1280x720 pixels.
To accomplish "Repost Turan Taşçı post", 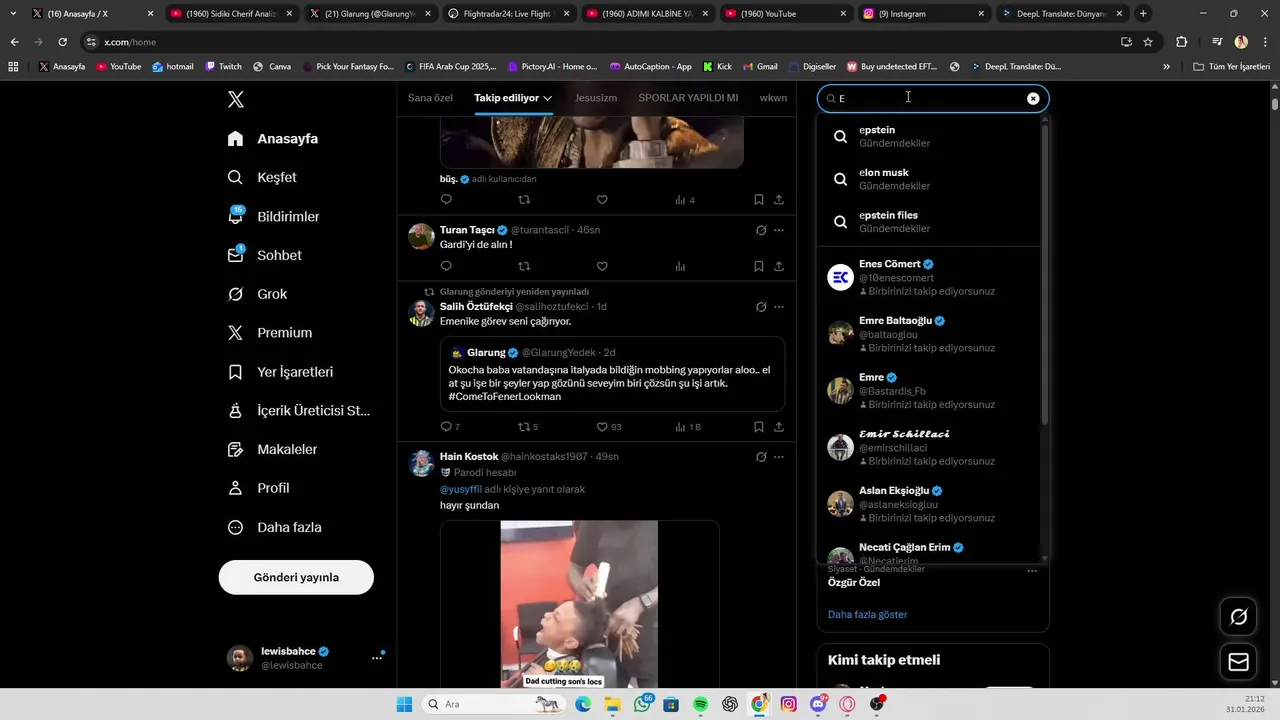I will pos(524,266).
